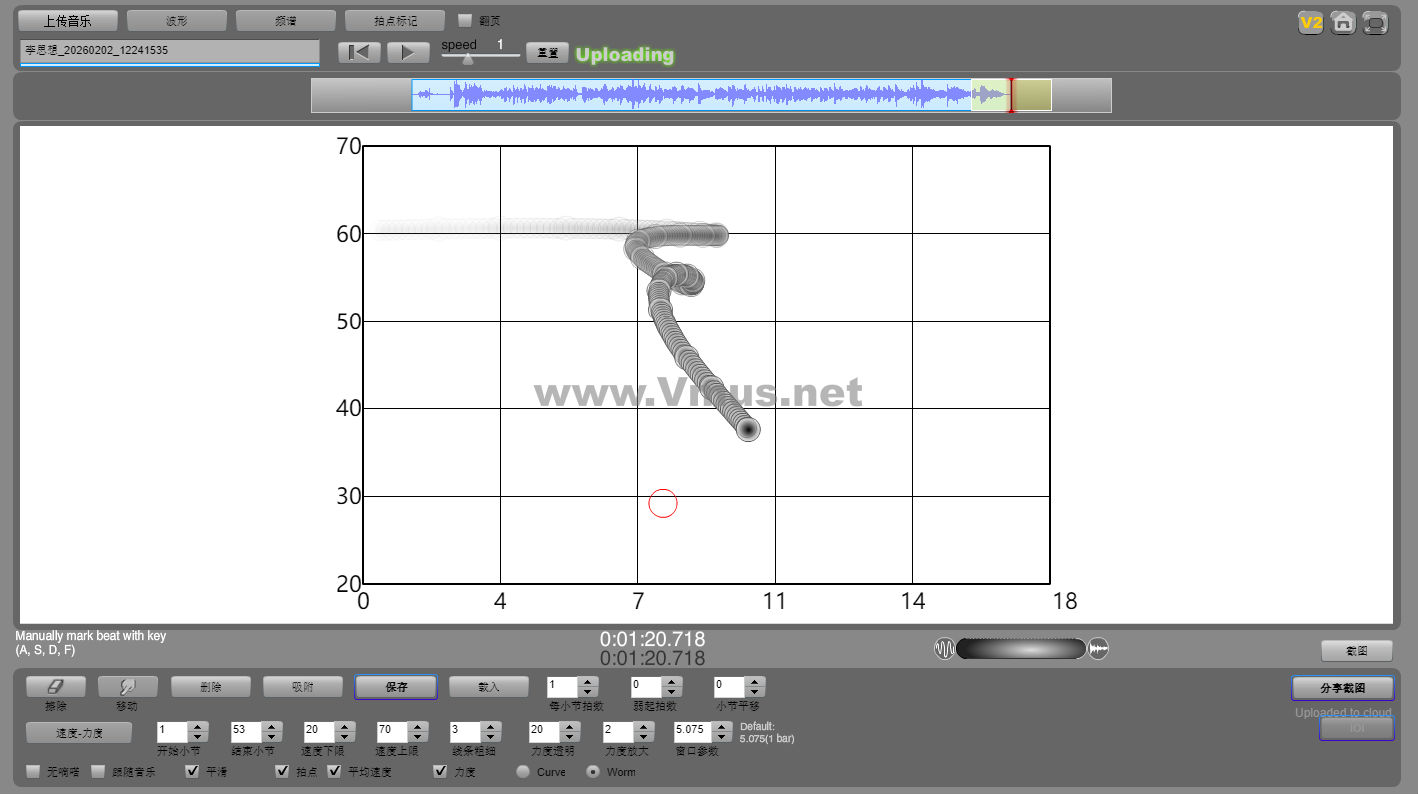Click the V2 version icon

1310,23
